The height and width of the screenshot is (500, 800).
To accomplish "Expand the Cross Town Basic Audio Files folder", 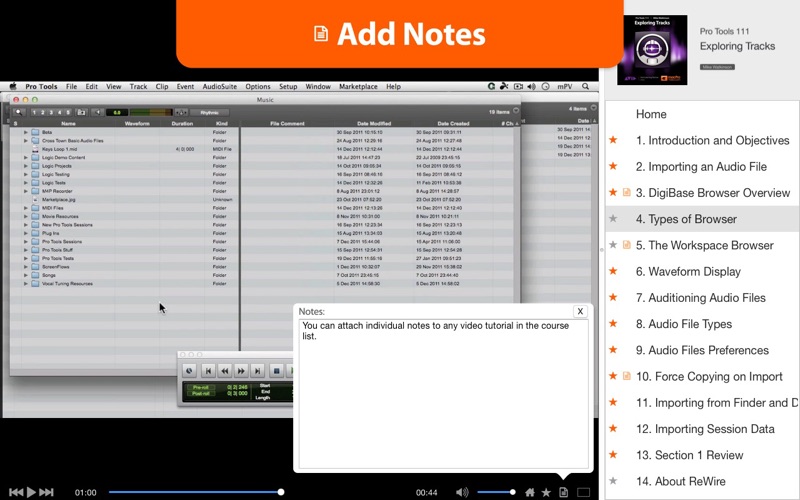I will 26,140.
